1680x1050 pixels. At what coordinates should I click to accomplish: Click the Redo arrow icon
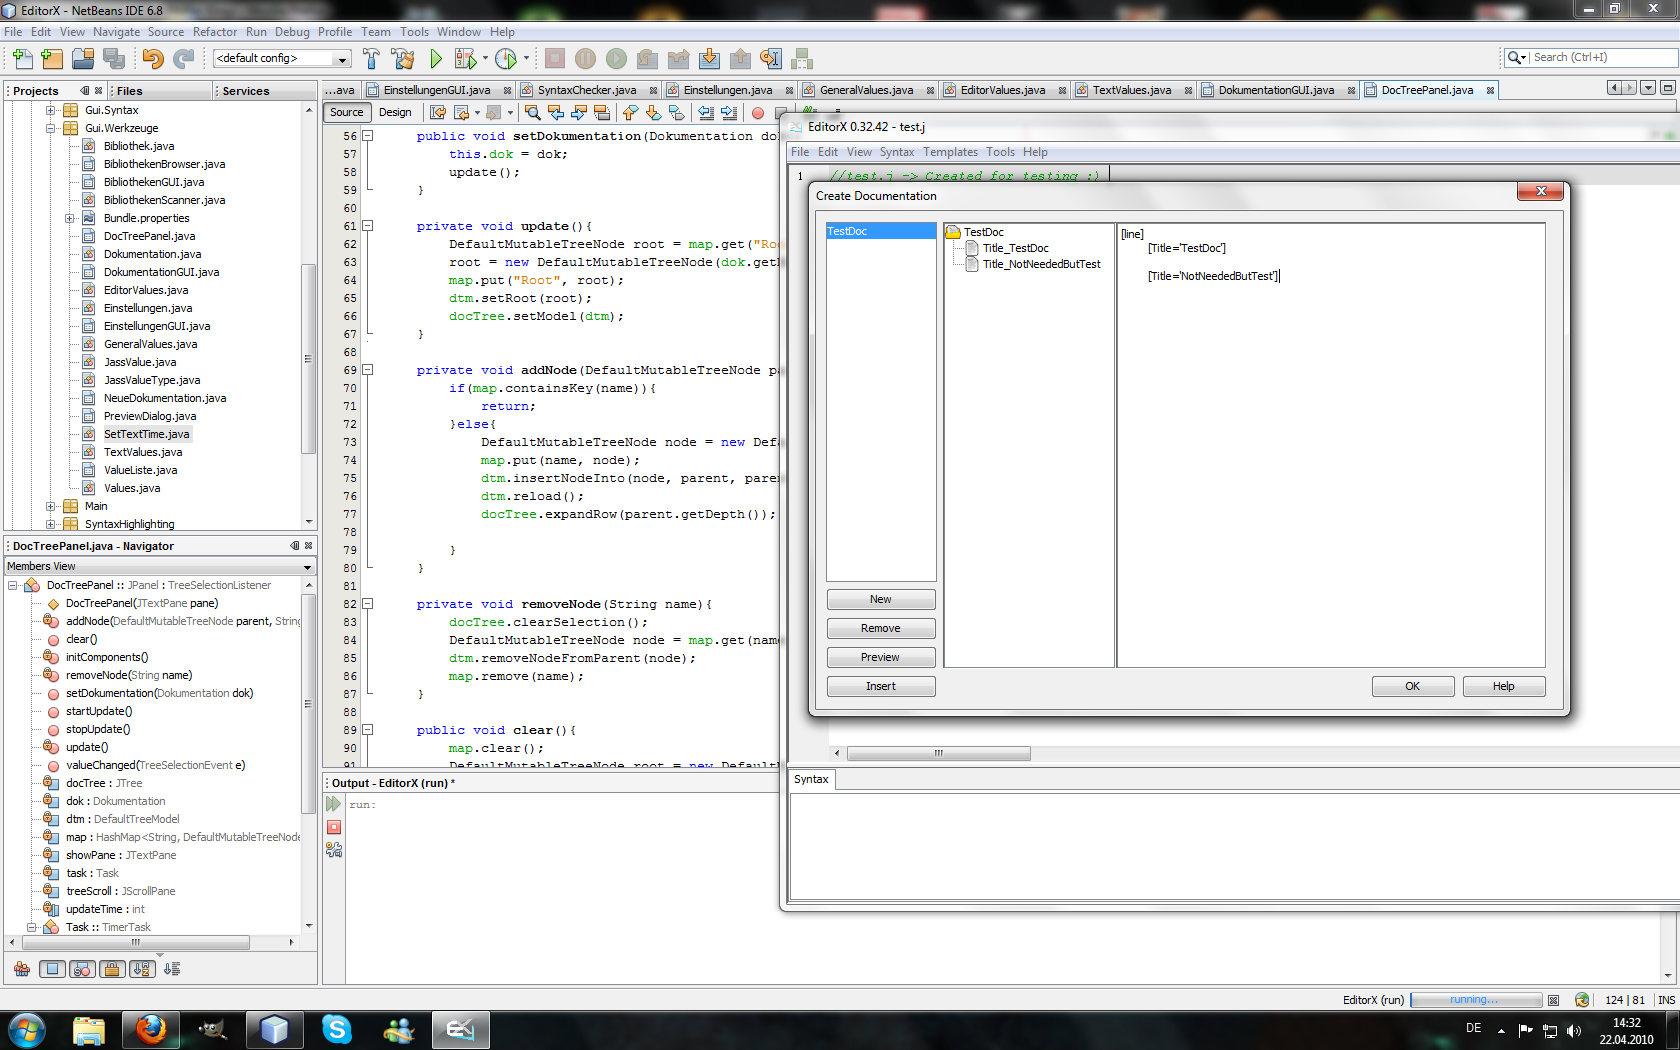183,59
